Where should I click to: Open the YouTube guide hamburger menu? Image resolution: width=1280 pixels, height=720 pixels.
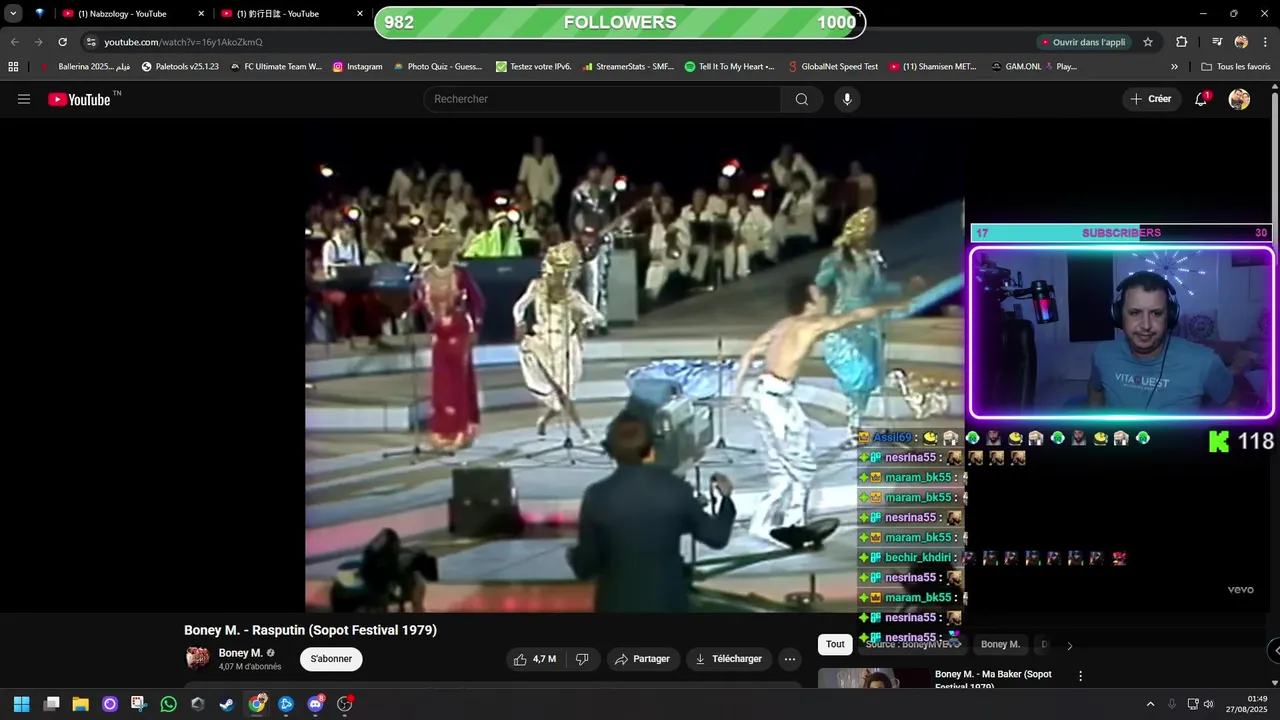point(24,99)
